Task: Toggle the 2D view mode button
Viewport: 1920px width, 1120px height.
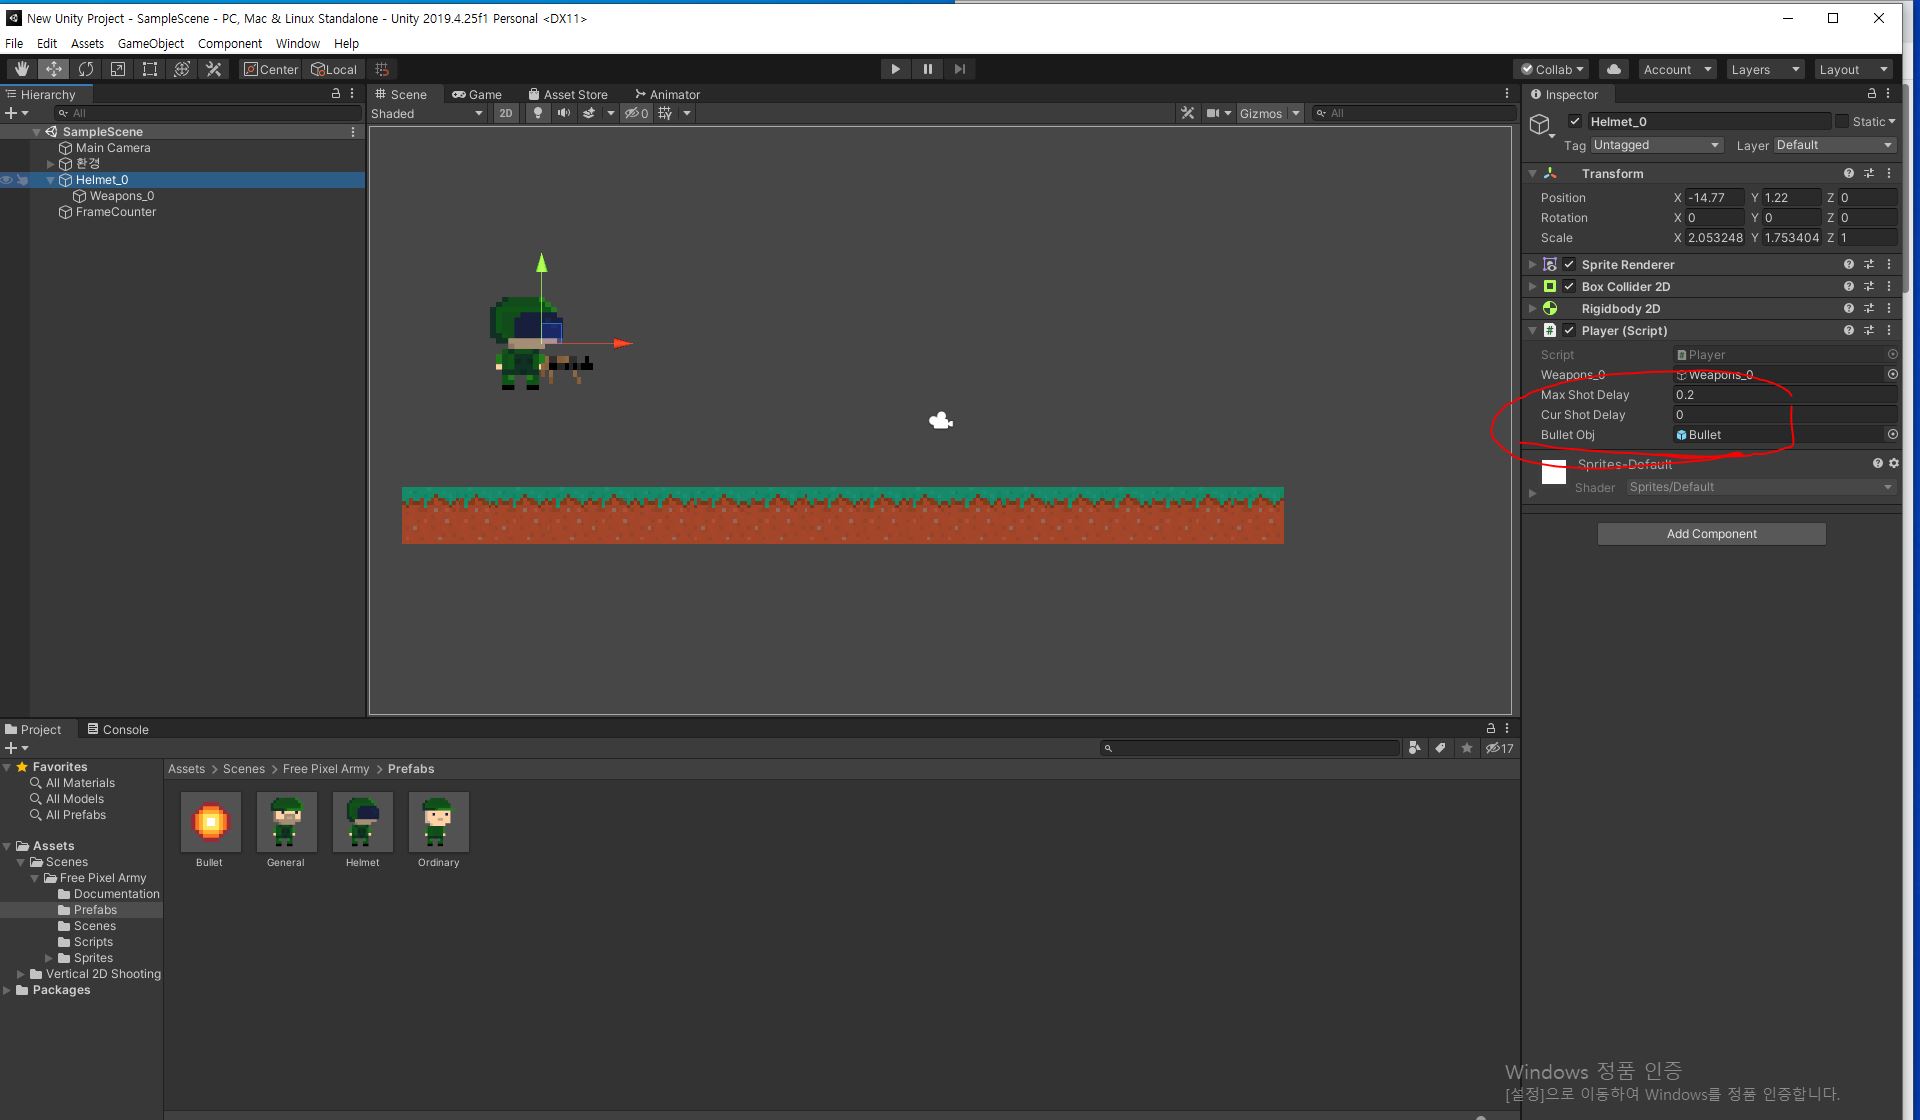Action: click(506, 113)
